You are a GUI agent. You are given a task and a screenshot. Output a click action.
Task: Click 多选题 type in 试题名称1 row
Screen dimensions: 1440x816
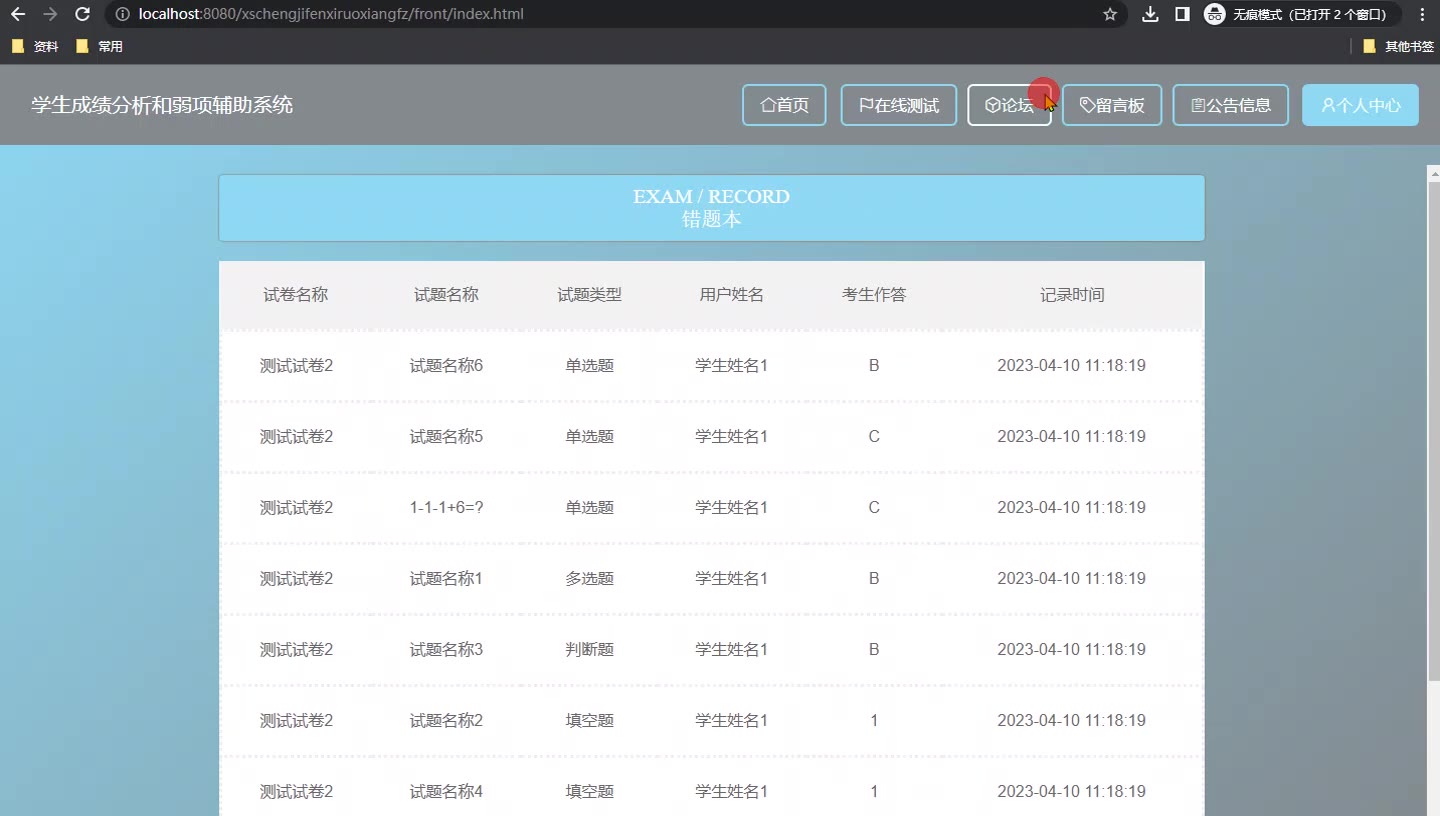point(589,579)
